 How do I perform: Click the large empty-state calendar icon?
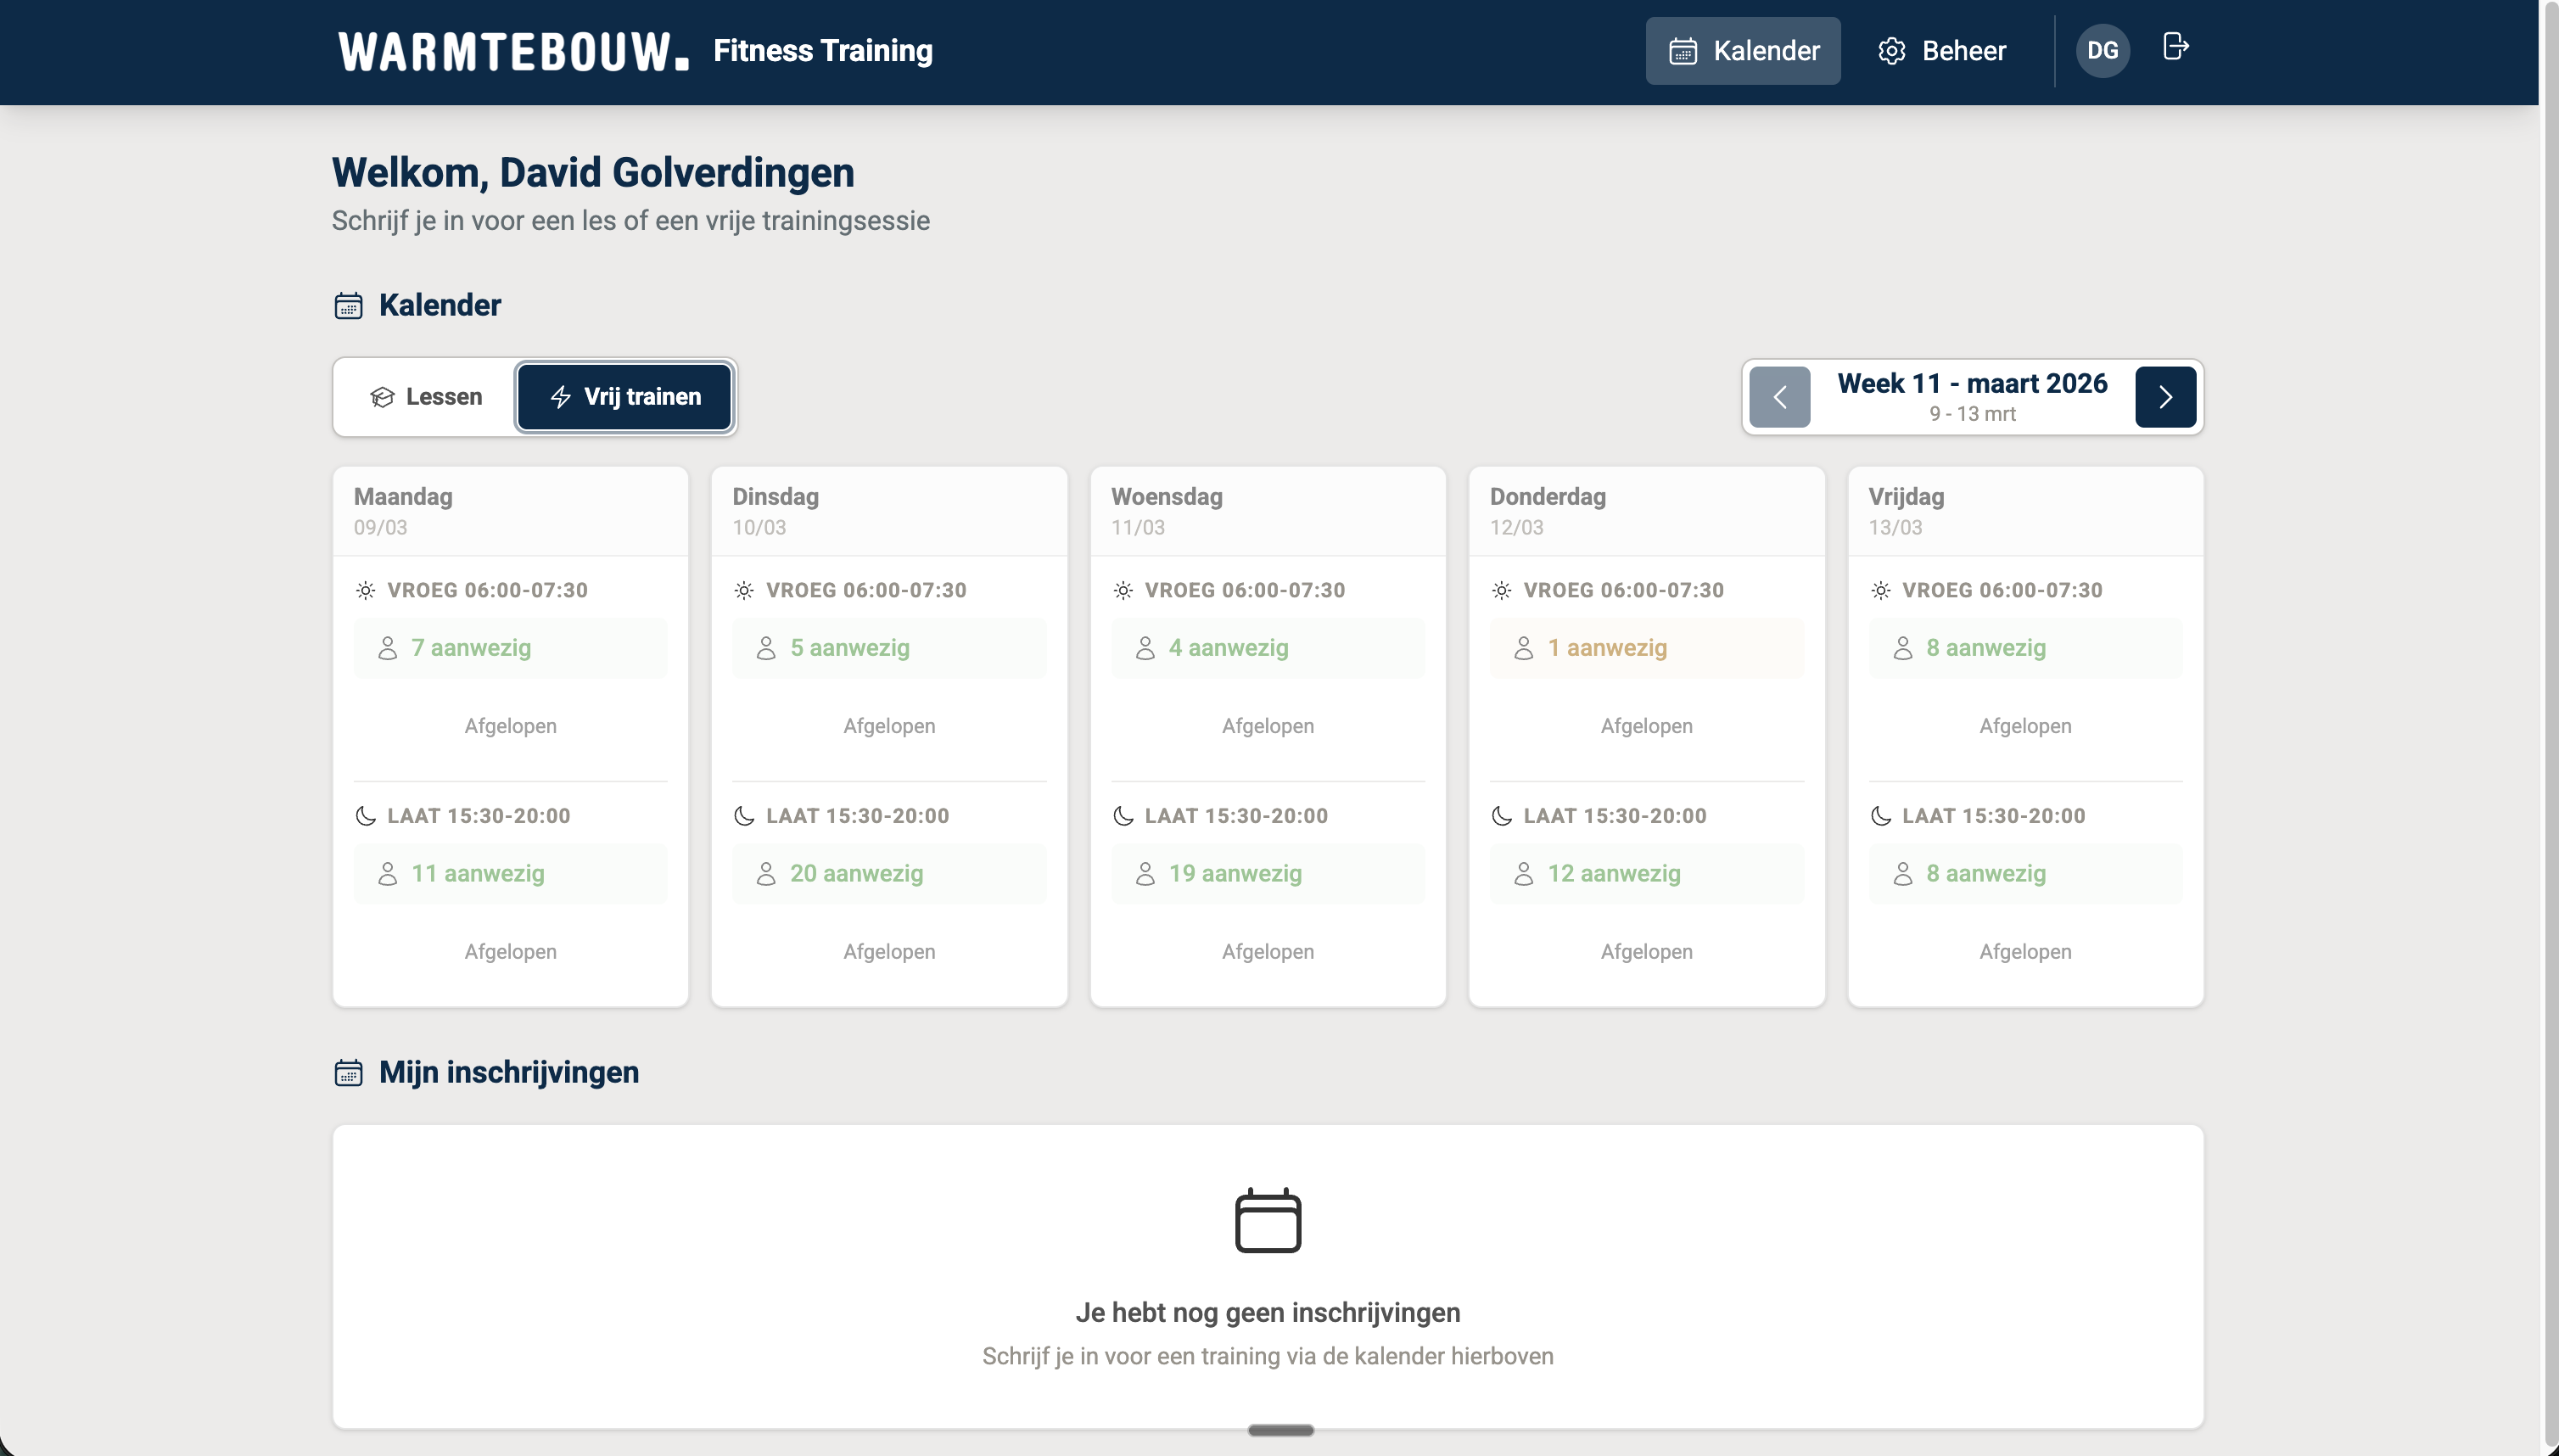click(x=1267, y=1220)
